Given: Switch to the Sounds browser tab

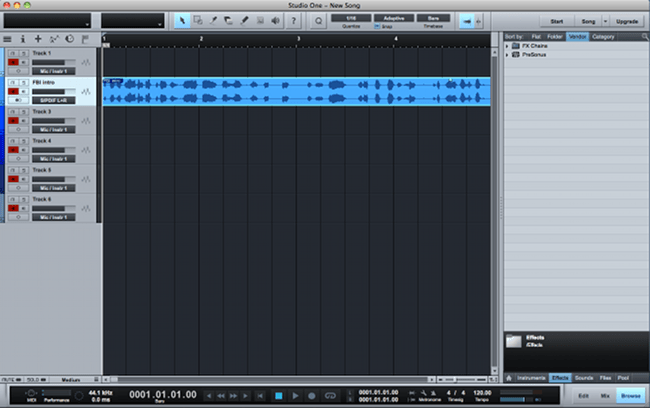Looking at the screenshot, I should [584, 378].
